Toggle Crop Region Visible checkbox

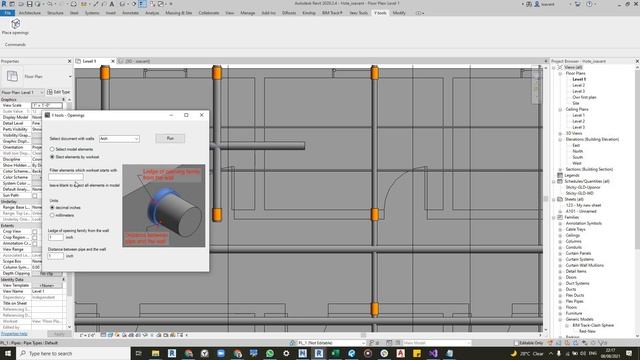(35, 238)
